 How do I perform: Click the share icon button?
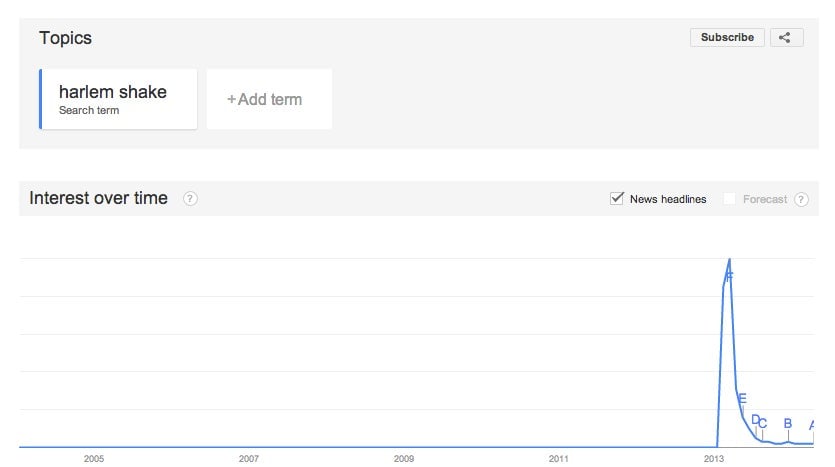(x=786, y=37)
